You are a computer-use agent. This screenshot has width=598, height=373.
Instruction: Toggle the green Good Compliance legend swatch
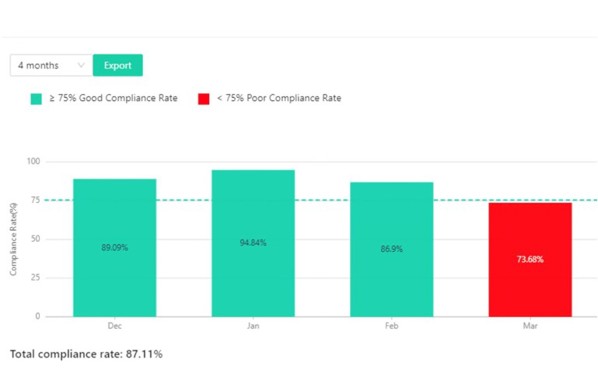36,99
